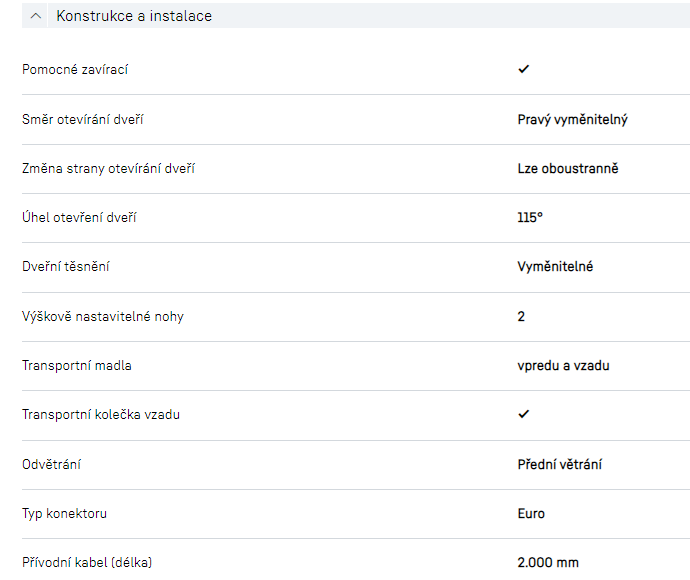This screenshot has width=690, height=580.
Task: Click the Přední větrání value
Action: [559, 464]
